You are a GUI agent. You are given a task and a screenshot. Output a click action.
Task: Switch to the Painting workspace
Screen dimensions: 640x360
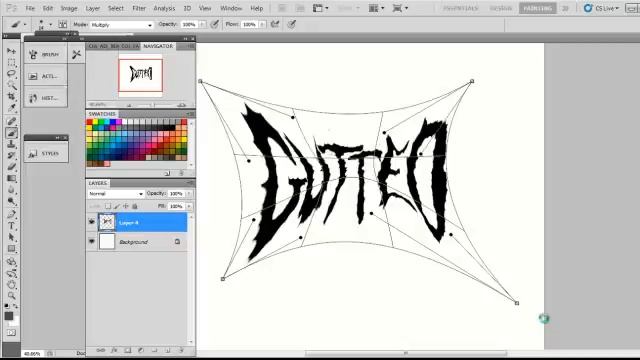point(538,8)
